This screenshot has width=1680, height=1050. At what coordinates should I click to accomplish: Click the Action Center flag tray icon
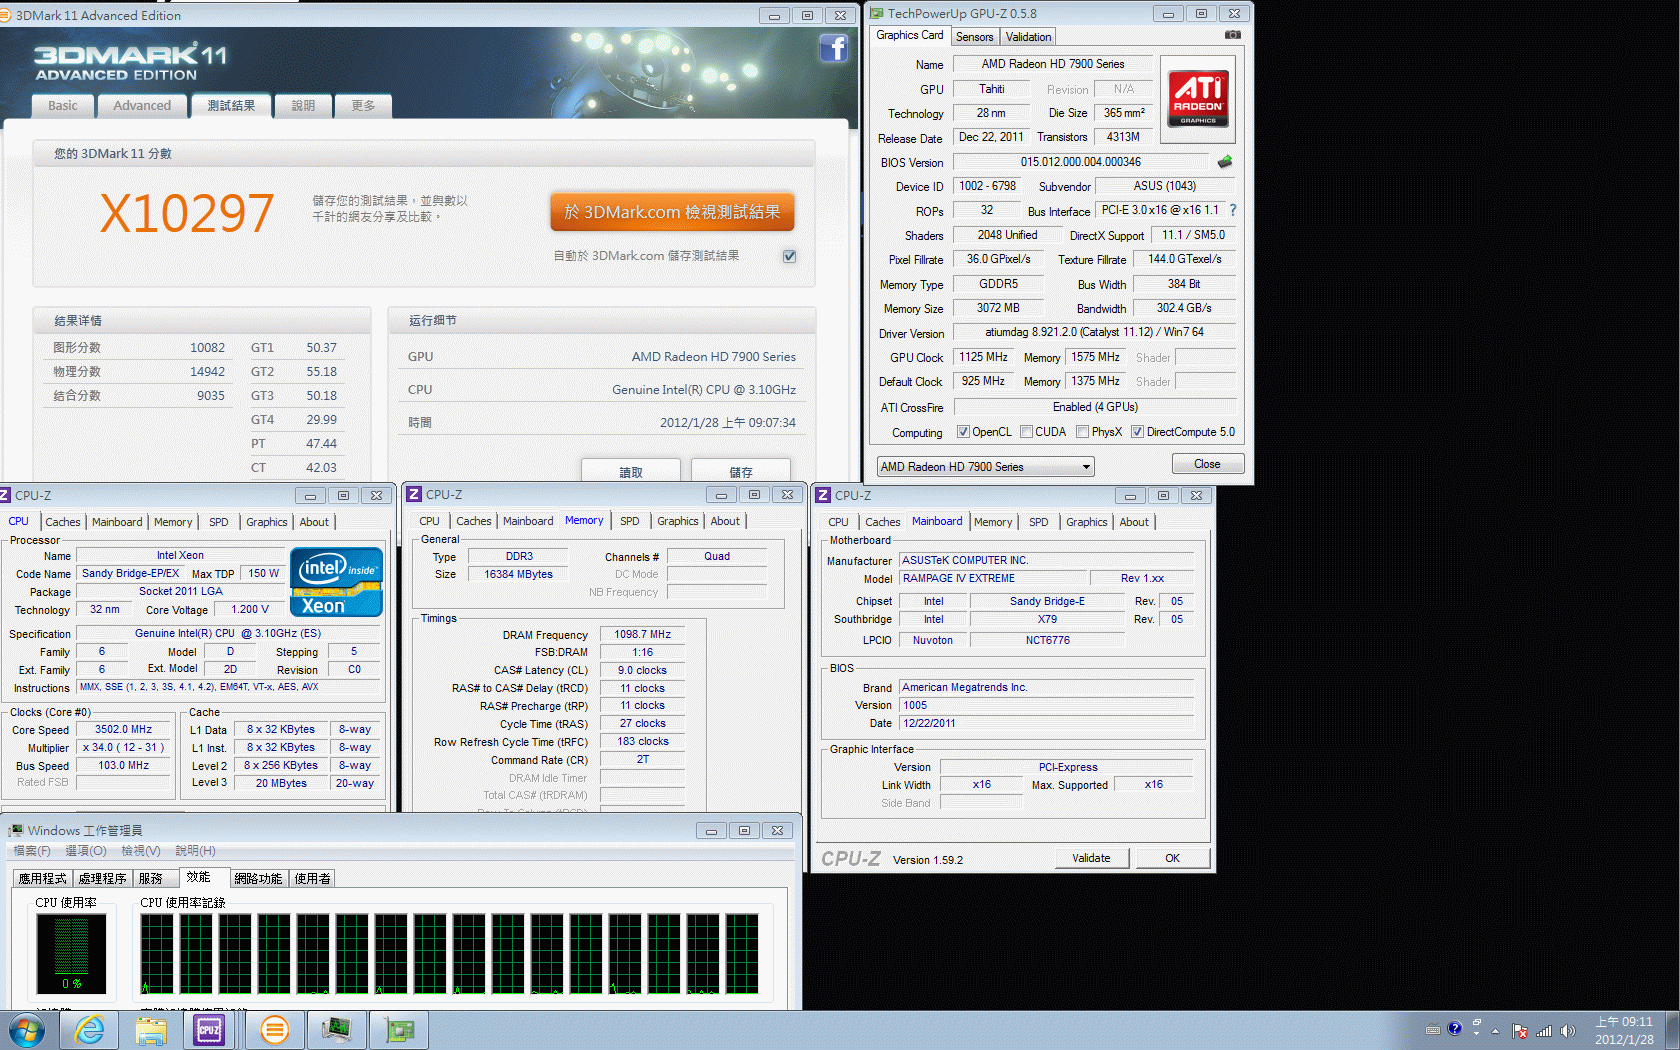pyautogui.click(x=1520, y=1031)
